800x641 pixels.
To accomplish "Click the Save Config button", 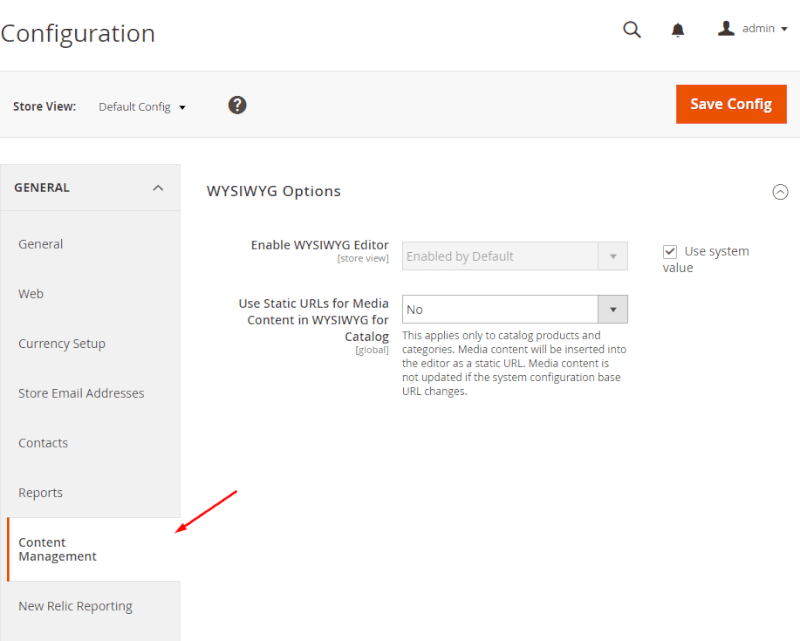I will [x=731, y=104].
